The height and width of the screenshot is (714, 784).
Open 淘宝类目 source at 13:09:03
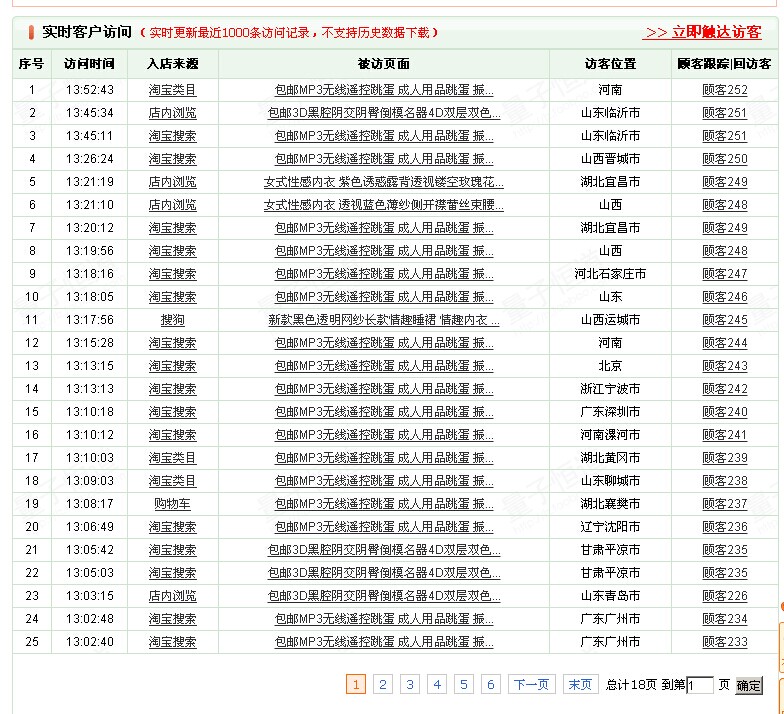click(172, 481)
